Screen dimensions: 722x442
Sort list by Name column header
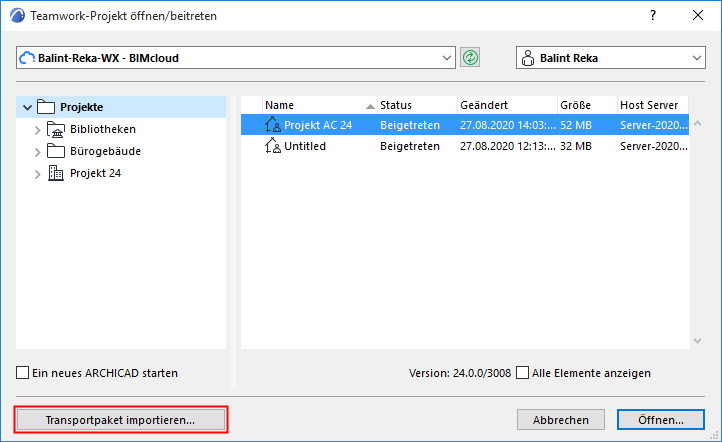(320, 105)
